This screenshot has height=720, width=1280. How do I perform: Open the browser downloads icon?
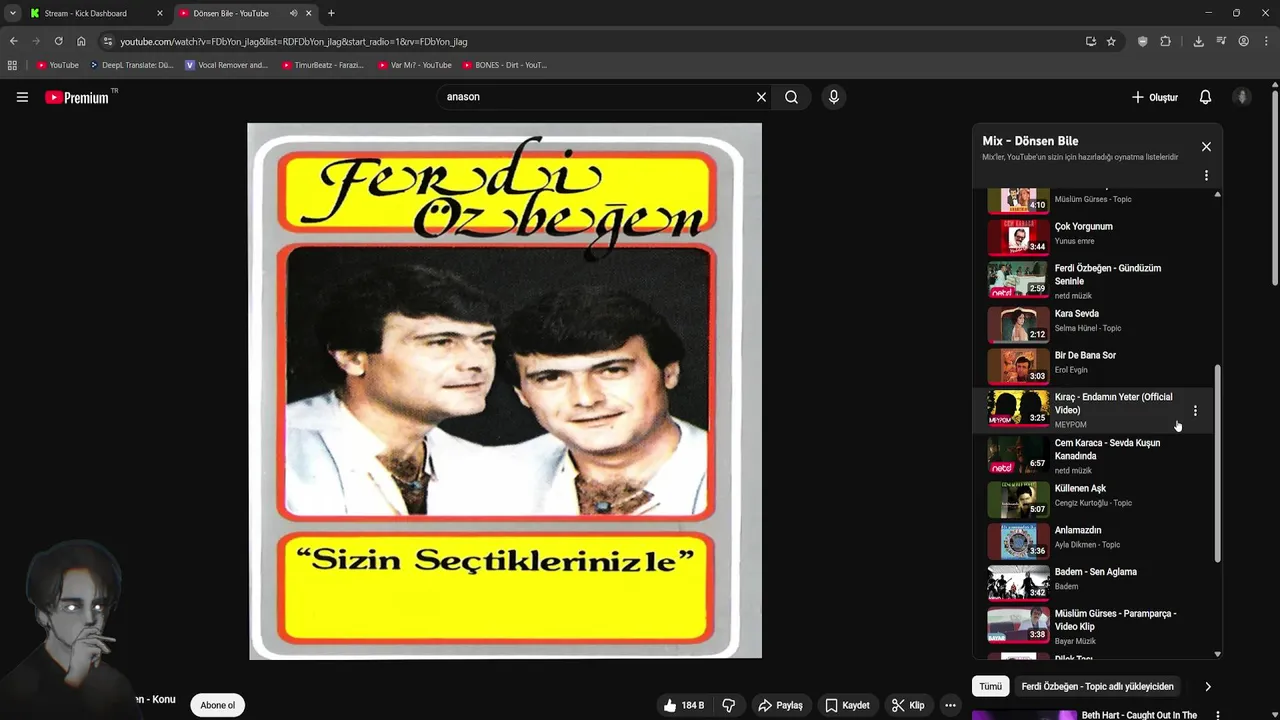point(1198,41)
